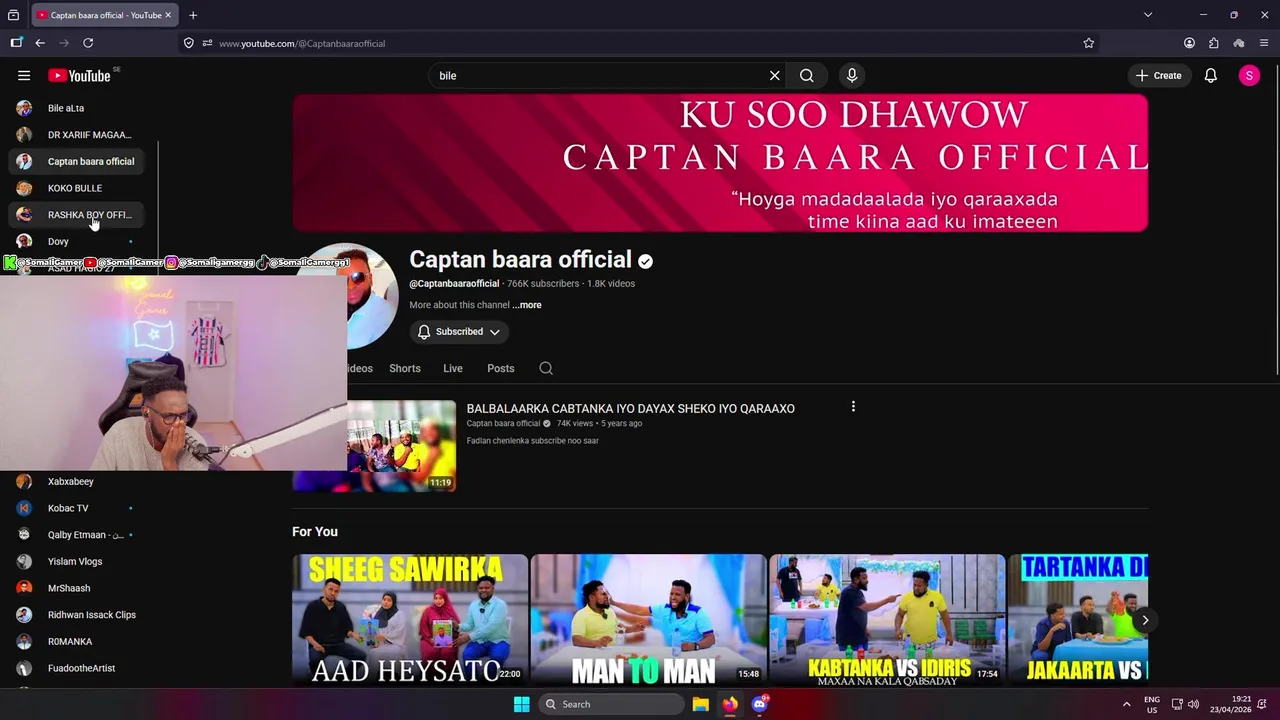Open the browser tab list dropdown

coord(1148,15)
